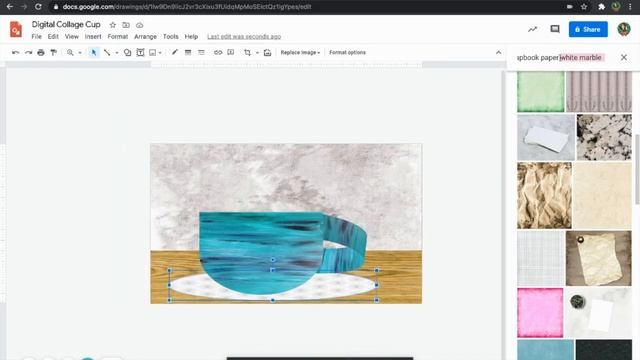Open the Shape tool
The width and height of the screenshot is (640, 360).
(x=127, y=53)
